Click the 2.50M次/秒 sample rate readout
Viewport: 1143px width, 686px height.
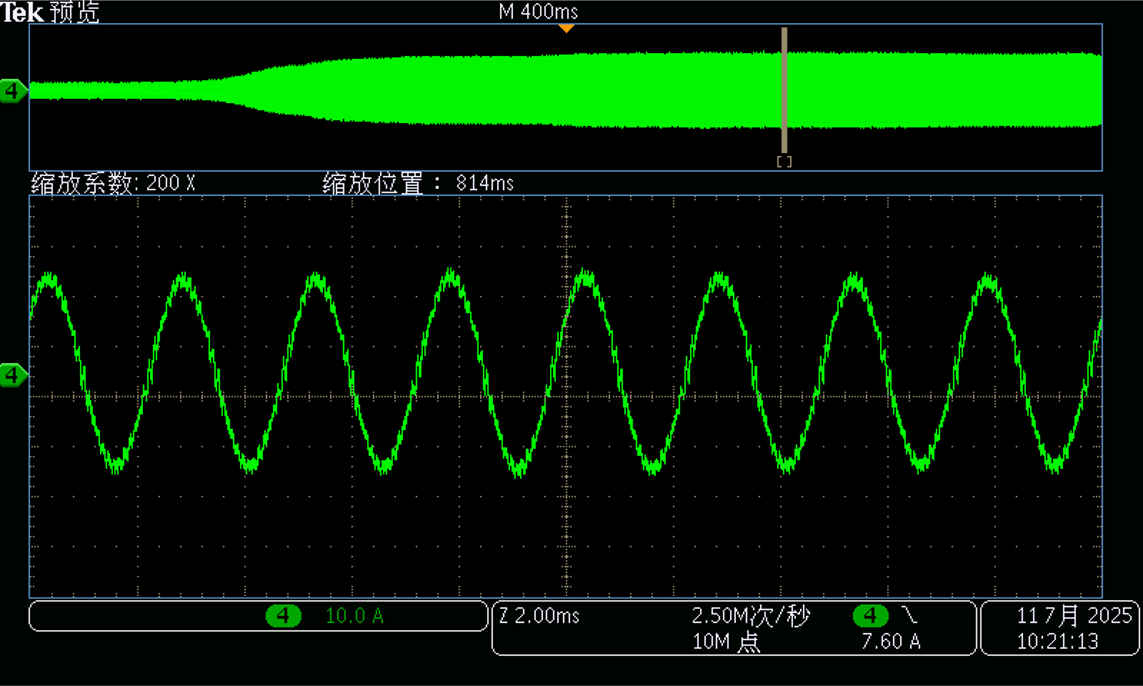click(x=750, y=616)
